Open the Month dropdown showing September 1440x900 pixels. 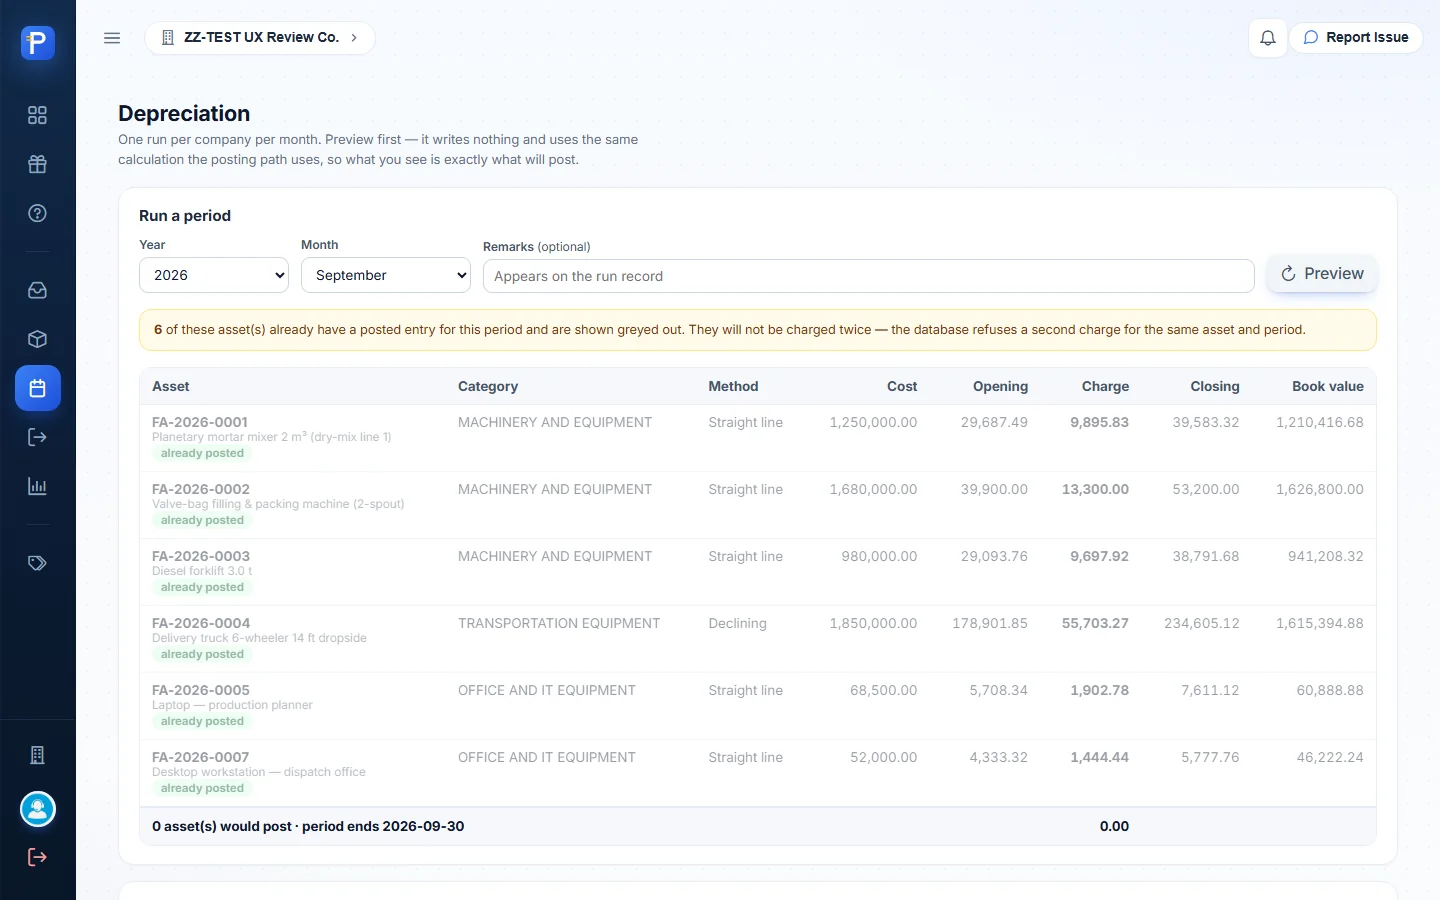point(386,275)
